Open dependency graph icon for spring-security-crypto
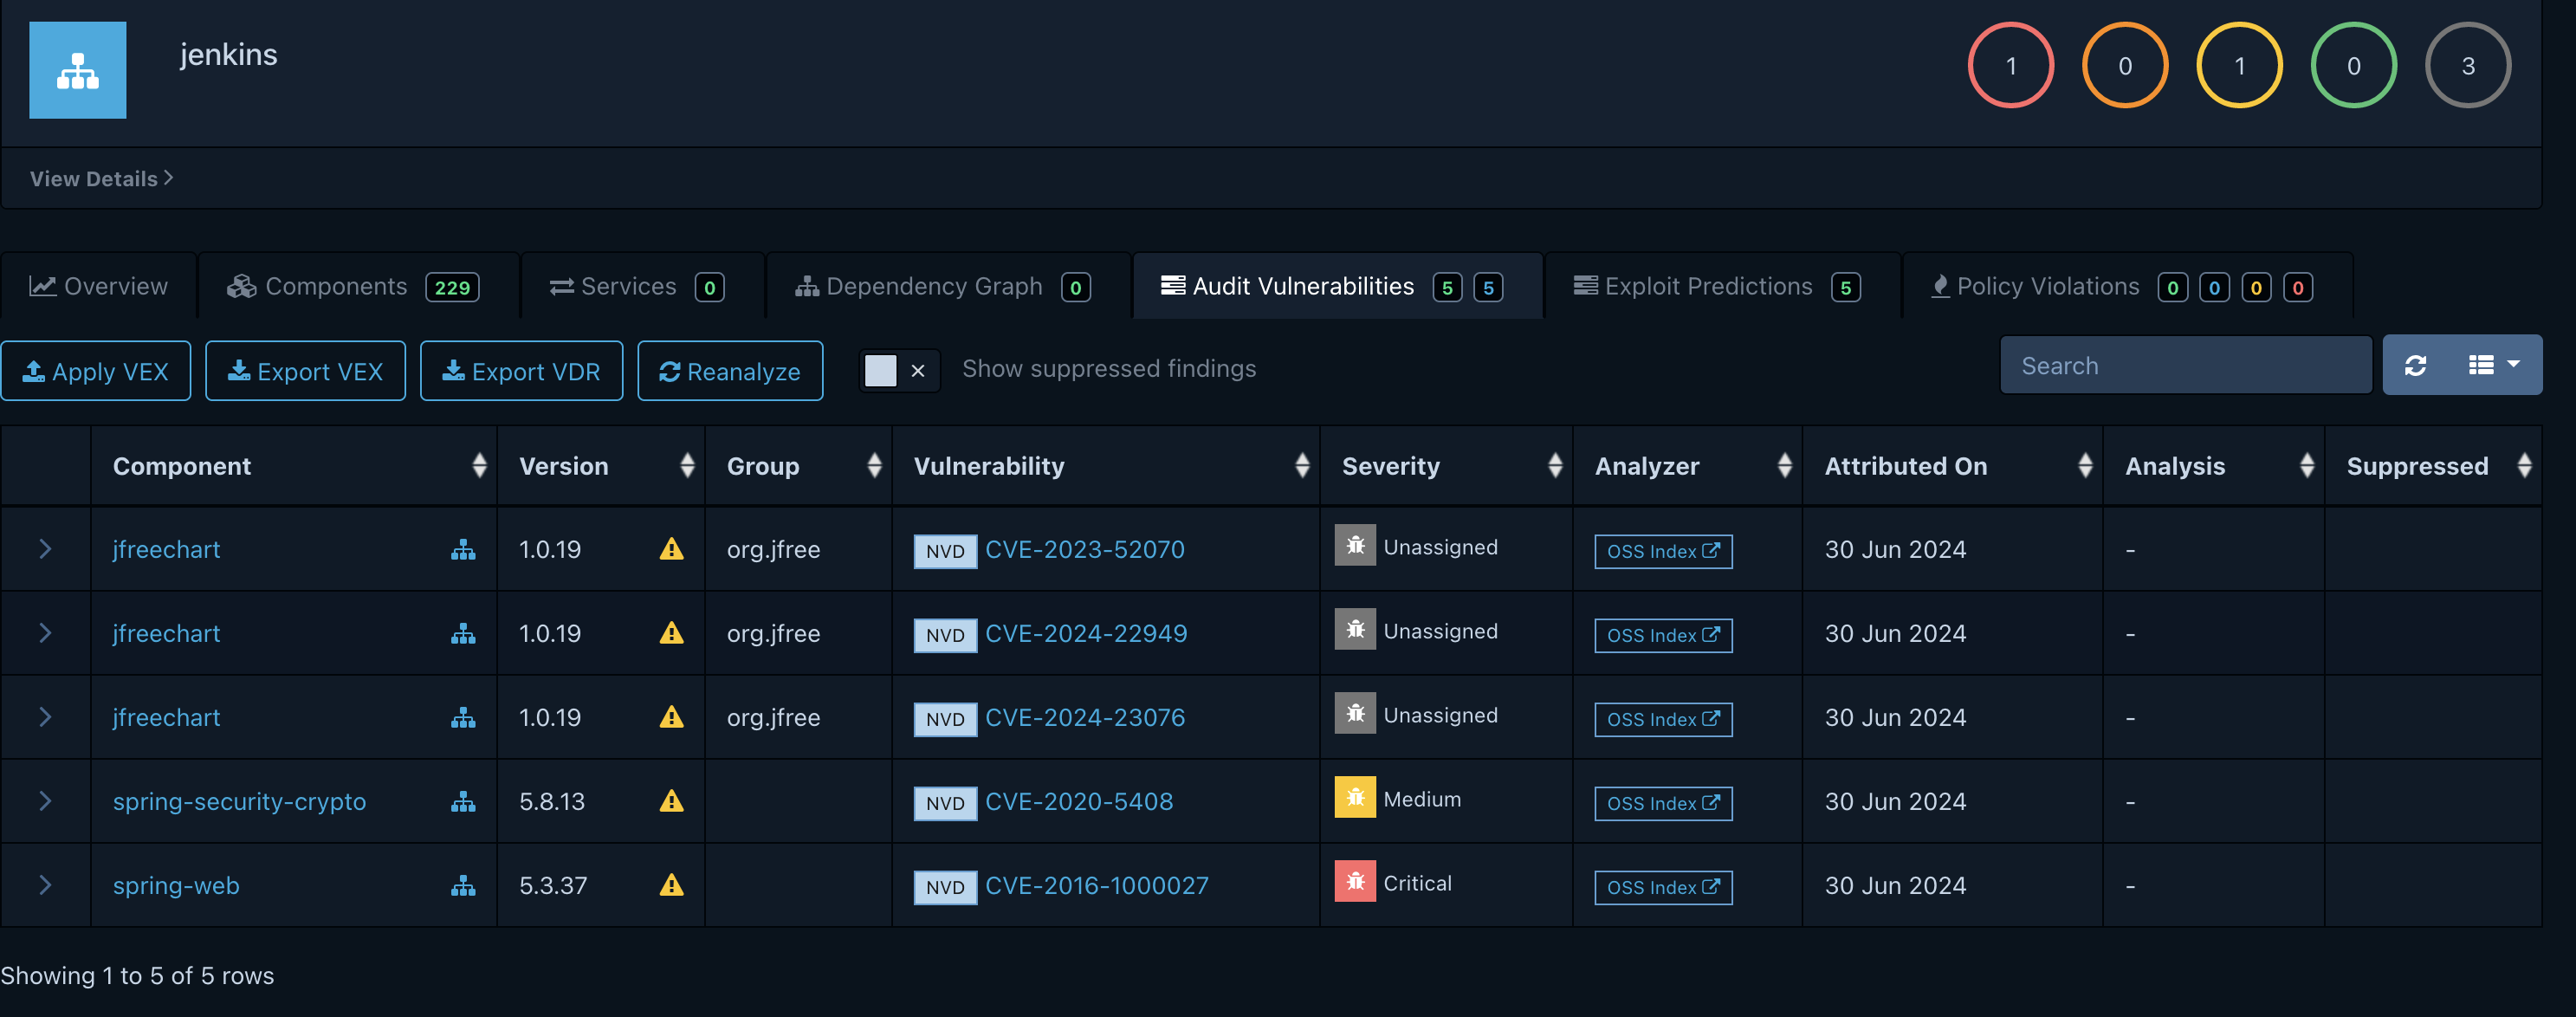The width and height of the screenshot is (2576, 1017). point(463,802)
